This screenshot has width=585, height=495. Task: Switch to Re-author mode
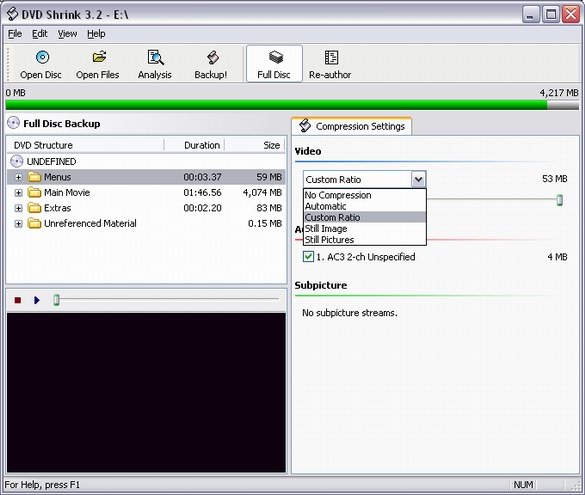330,65
